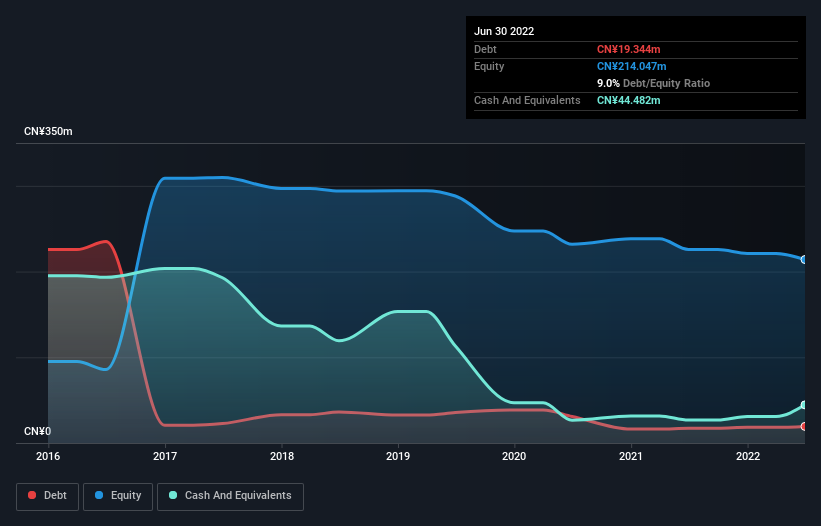Toggle the Debt series legend button
This screenshot has width=821, height=526.
tap(48, 496)
